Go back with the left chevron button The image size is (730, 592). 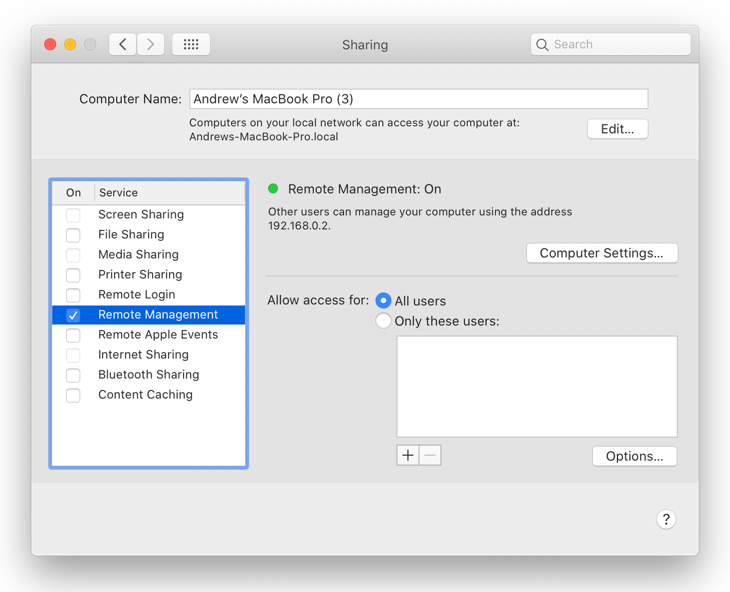point(122,44)
